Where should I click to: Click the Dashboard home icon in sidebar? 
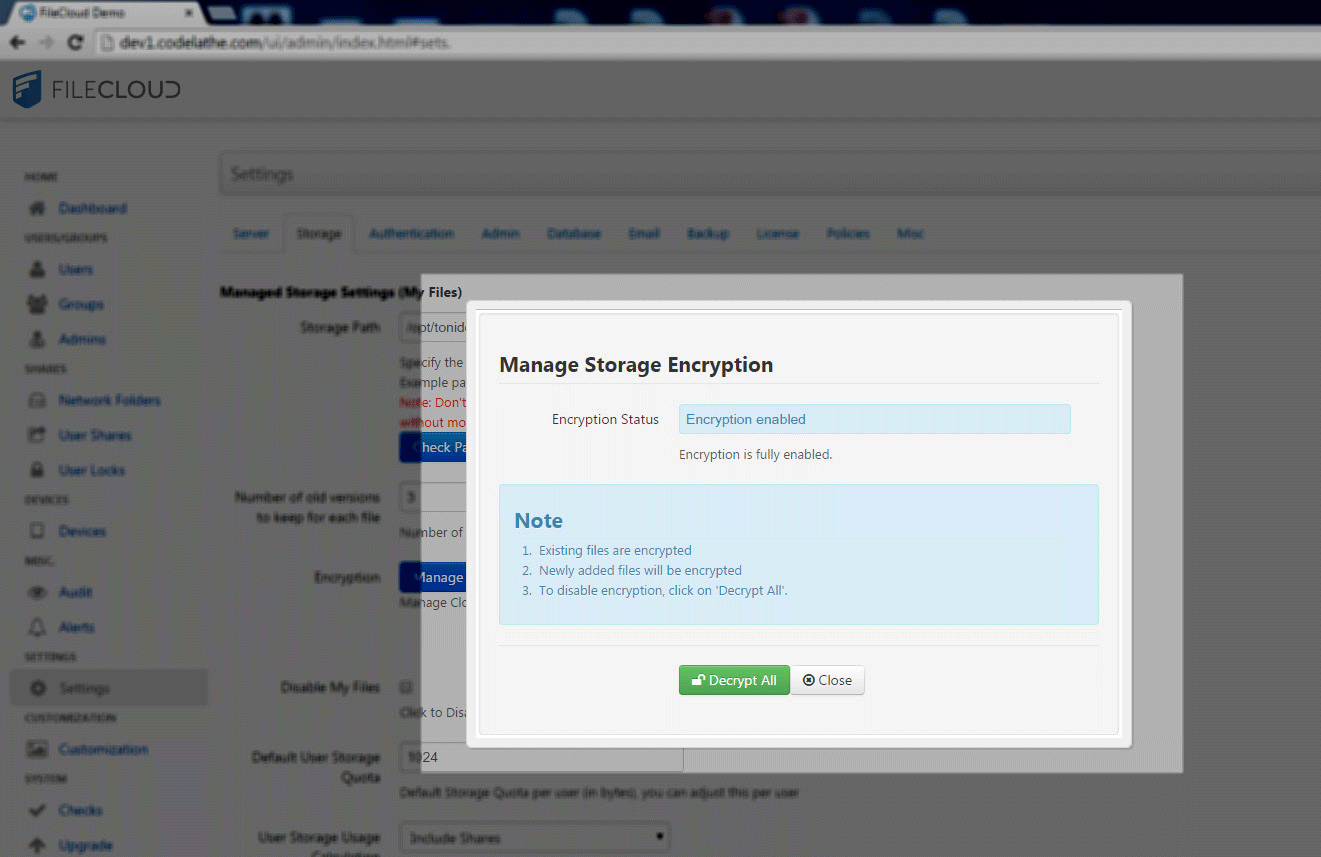[37, 209]
